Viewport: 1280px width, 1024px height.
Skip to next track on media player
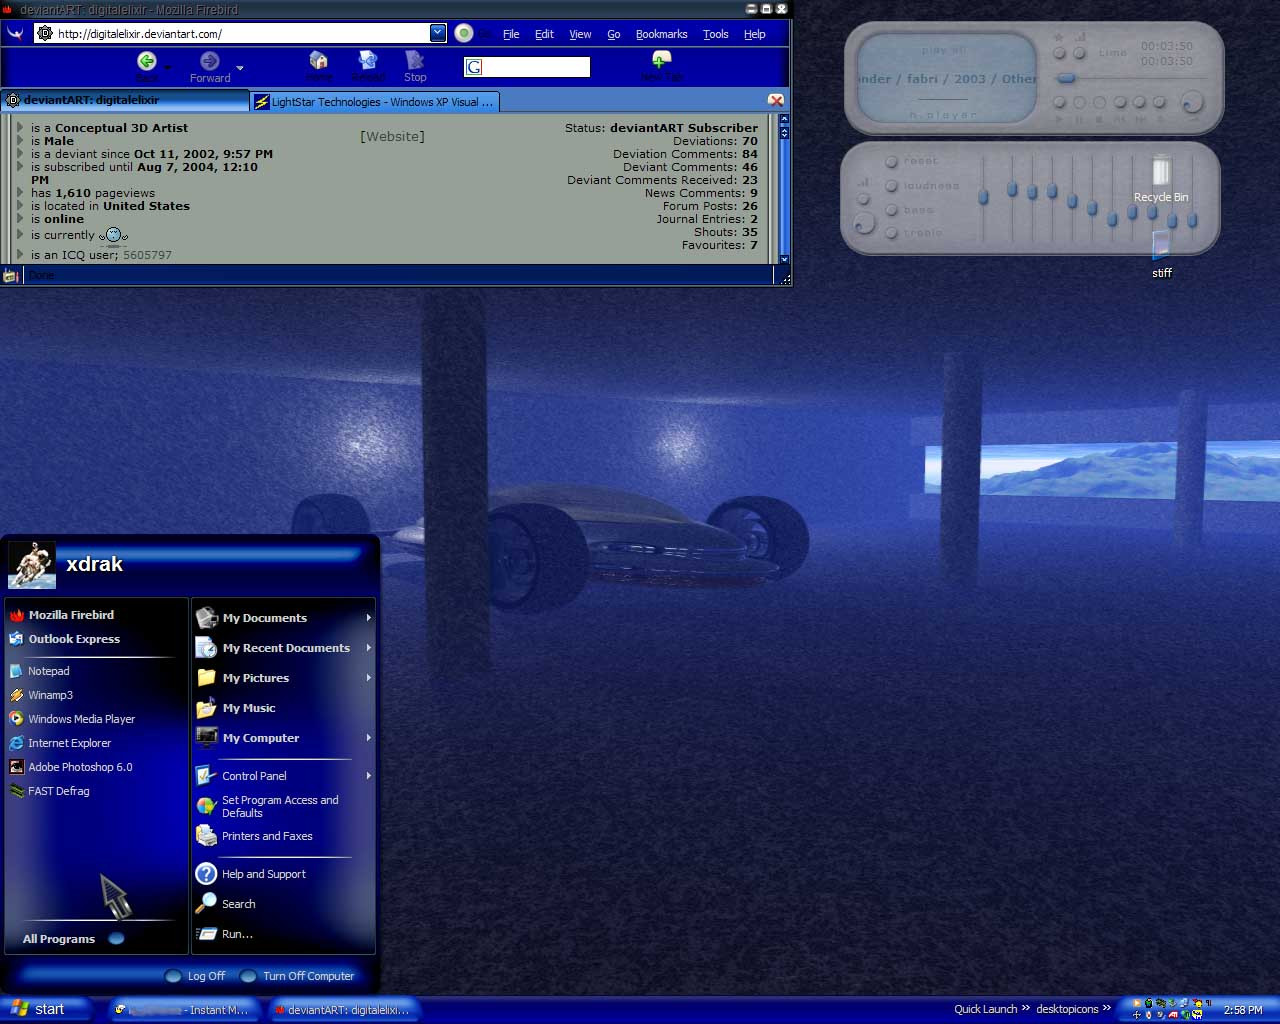coord(1139,102)
